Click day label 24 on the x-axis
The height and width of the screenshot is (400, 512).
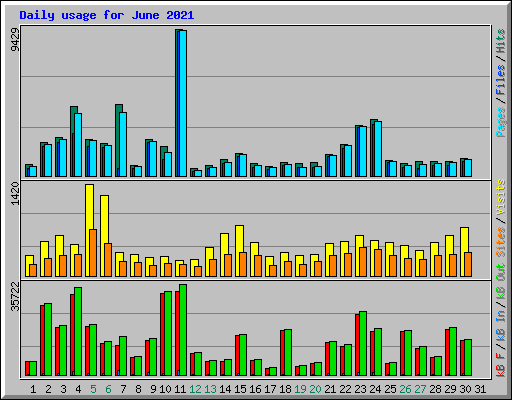(x=375, y=389)
